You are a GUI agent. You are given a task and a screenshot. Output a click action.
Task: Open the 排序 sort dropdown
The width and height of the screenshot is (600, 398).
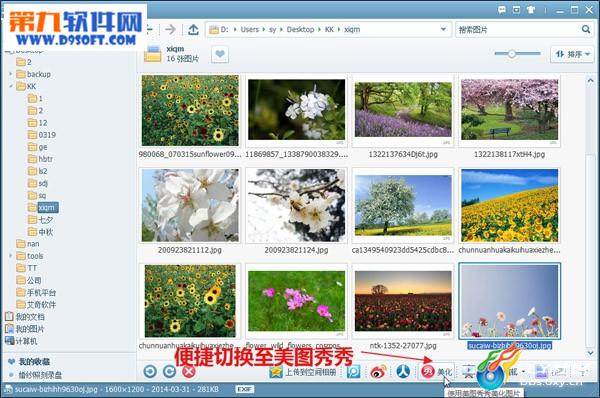pyautogui.click(x=572, y=54)
